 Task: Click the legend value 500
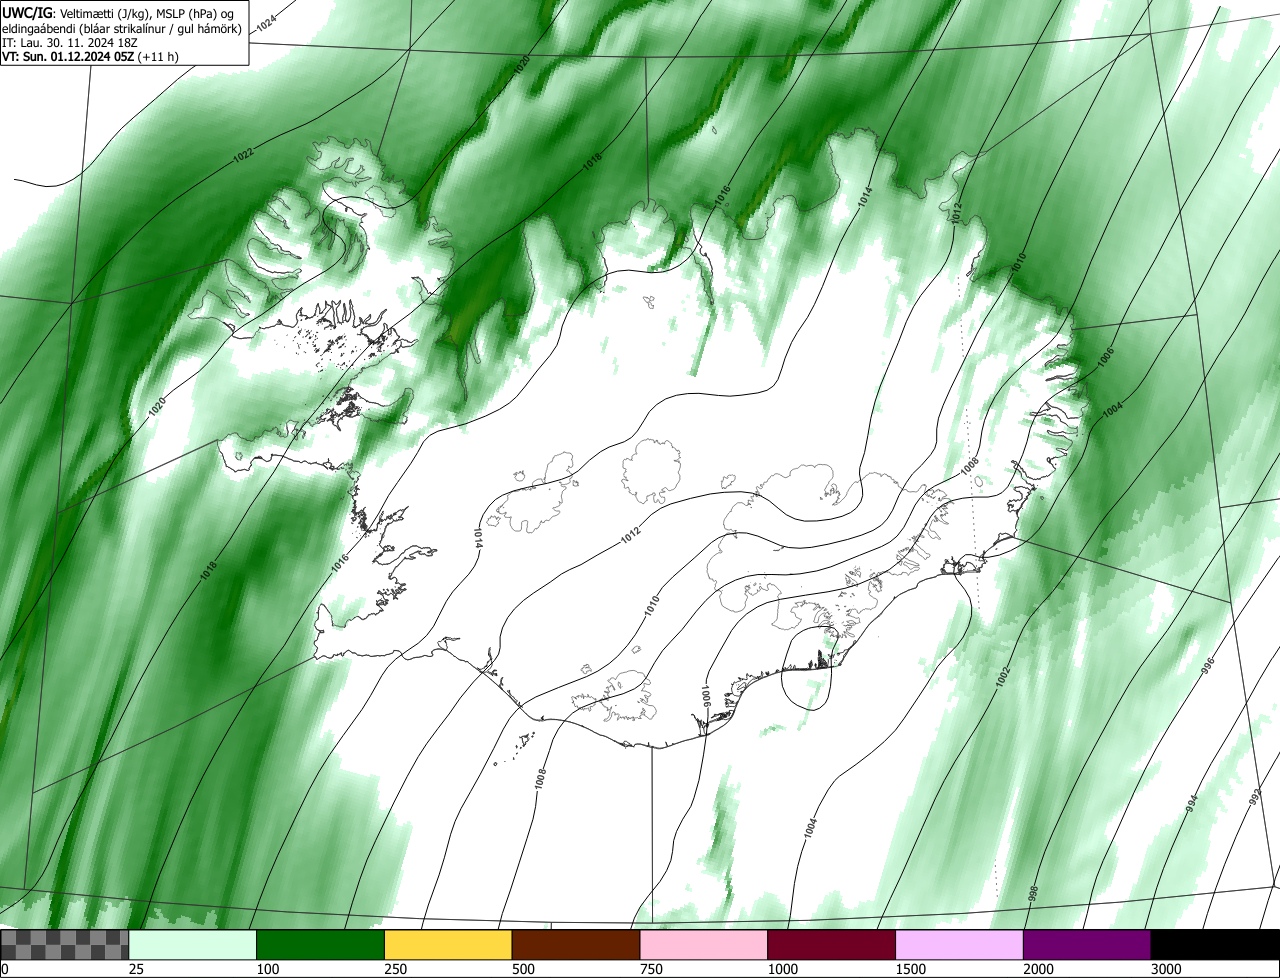[522, 969]
